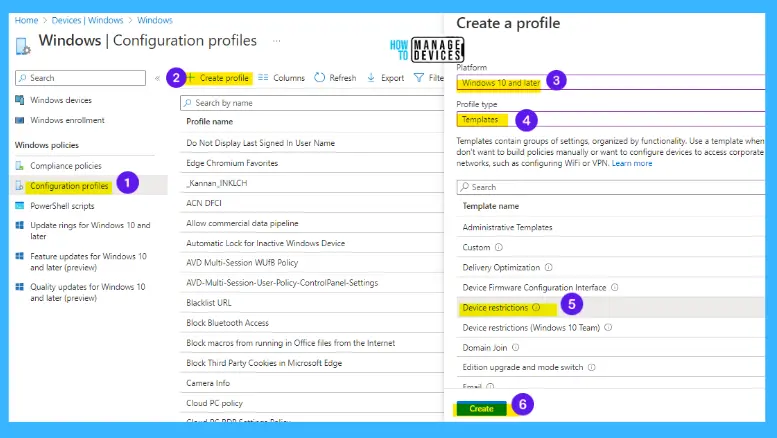777x438 pixels.
Task: Click the Columns icon
Action: 263,77
